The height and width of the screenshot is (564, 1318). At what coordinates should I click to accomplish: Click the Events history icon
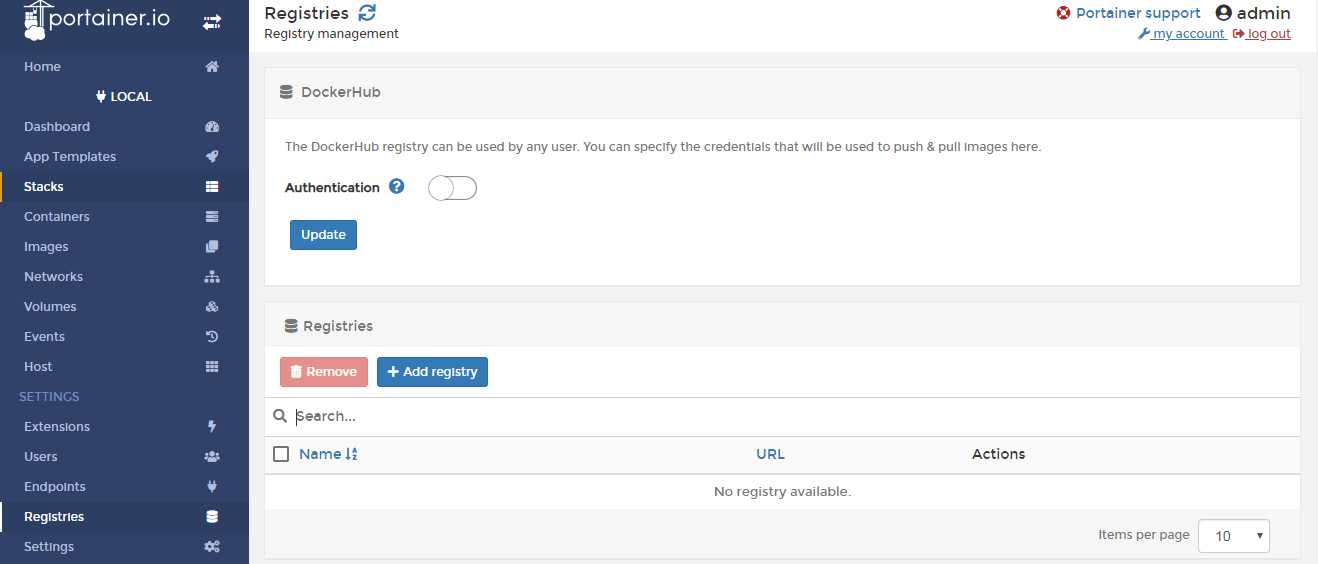(211, 337)
